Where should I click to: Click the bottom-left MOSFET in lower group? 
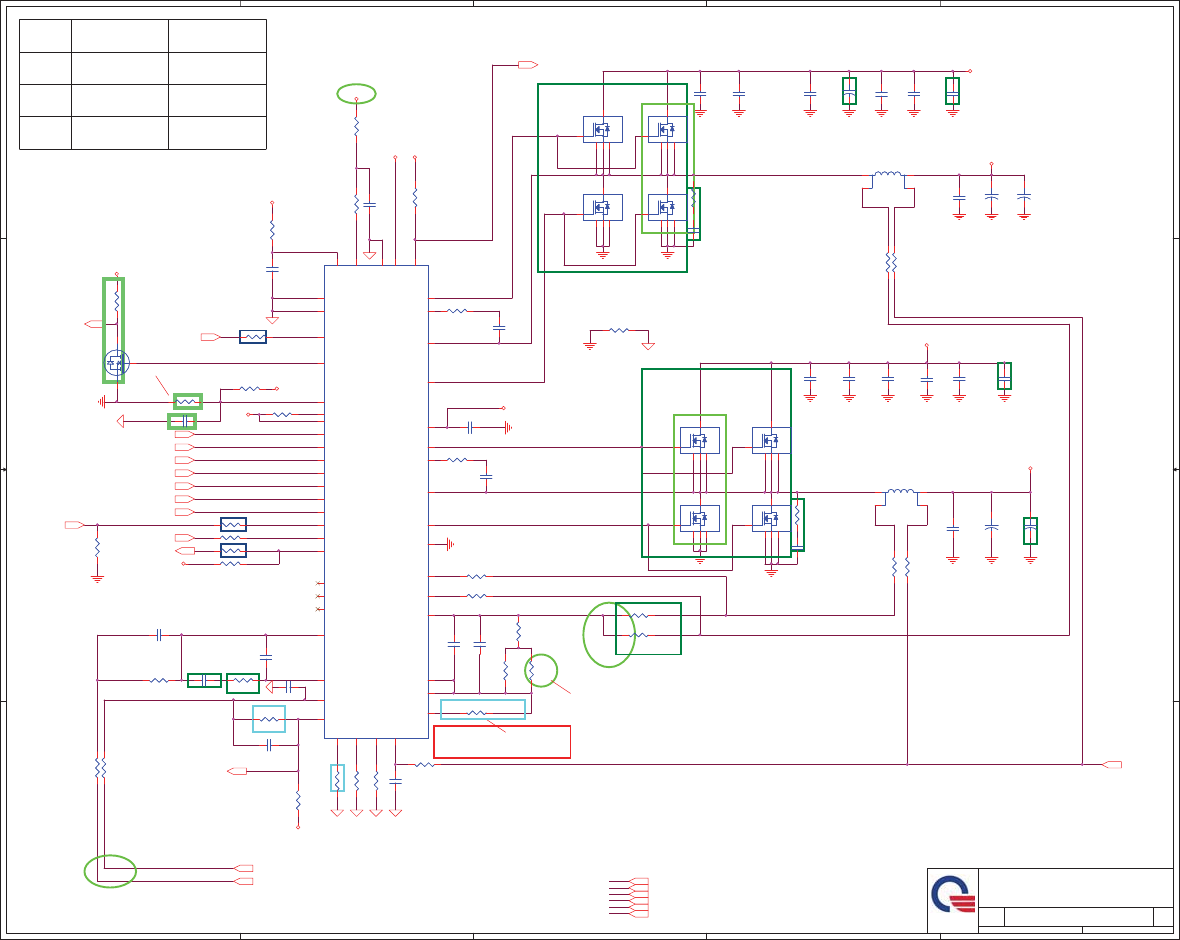pyautogui.click(x=700, y=519)
